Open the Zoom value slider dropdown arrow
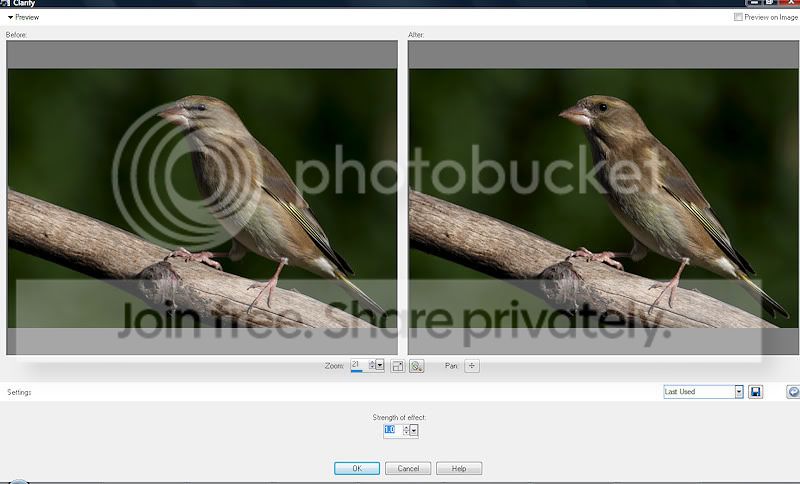 pos(380,365)
